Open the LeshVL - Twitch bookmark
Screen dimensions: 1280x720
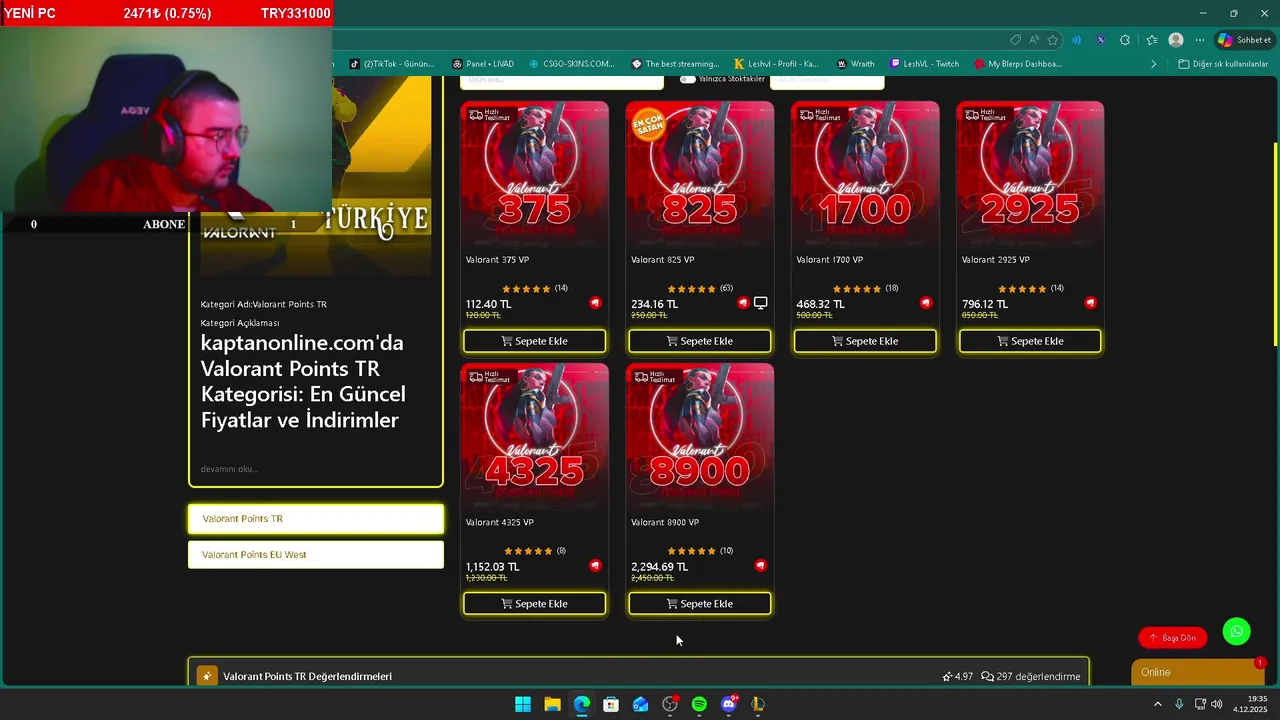(x=924, y=64)
